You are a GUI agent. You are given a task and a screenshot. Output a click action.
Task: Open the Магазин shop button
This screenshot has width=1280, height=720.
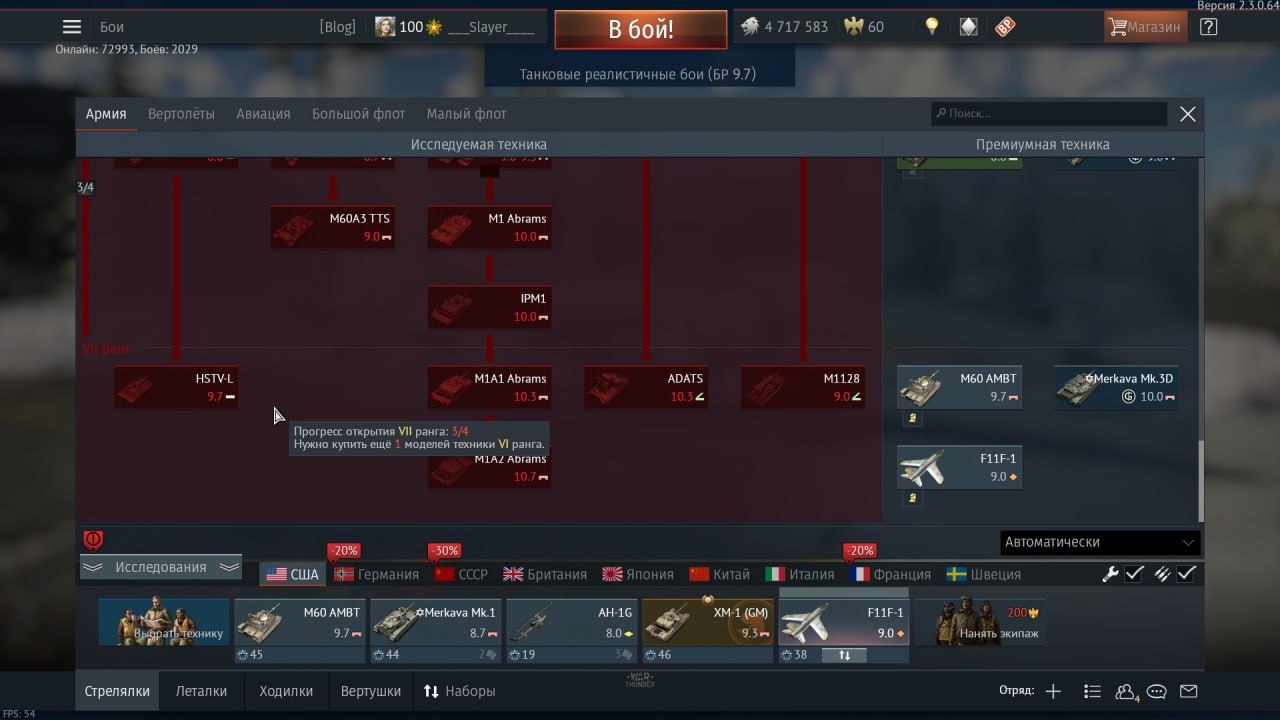click(x=1145, y=27)
